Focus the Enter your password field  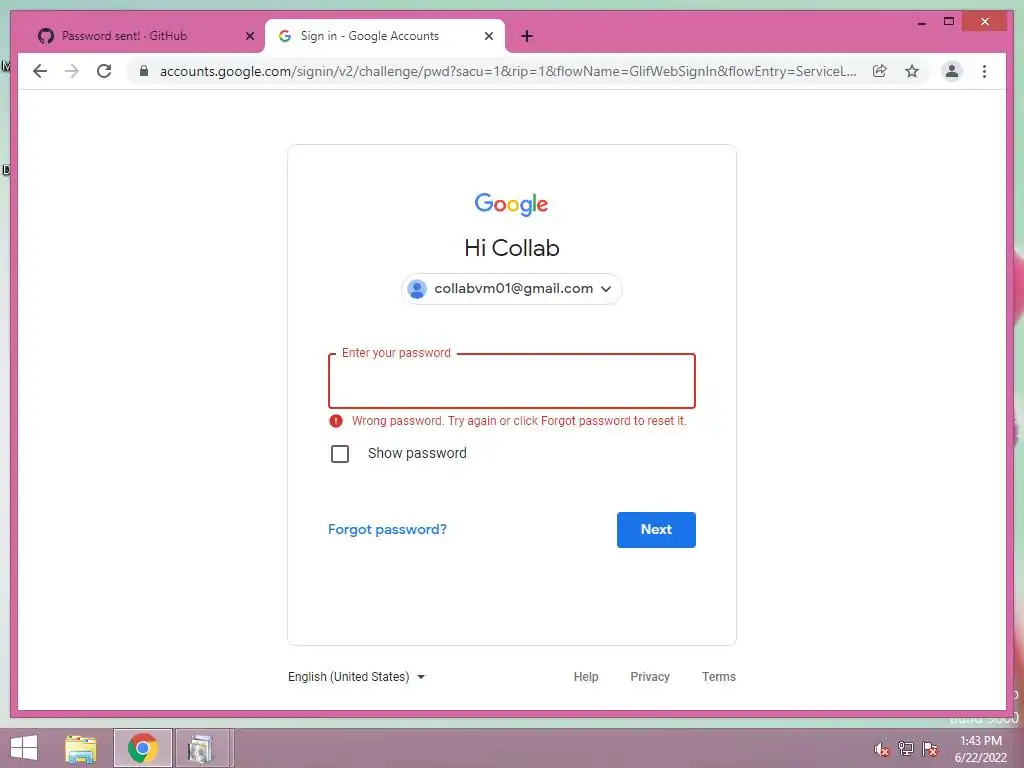tap(511, 381)
